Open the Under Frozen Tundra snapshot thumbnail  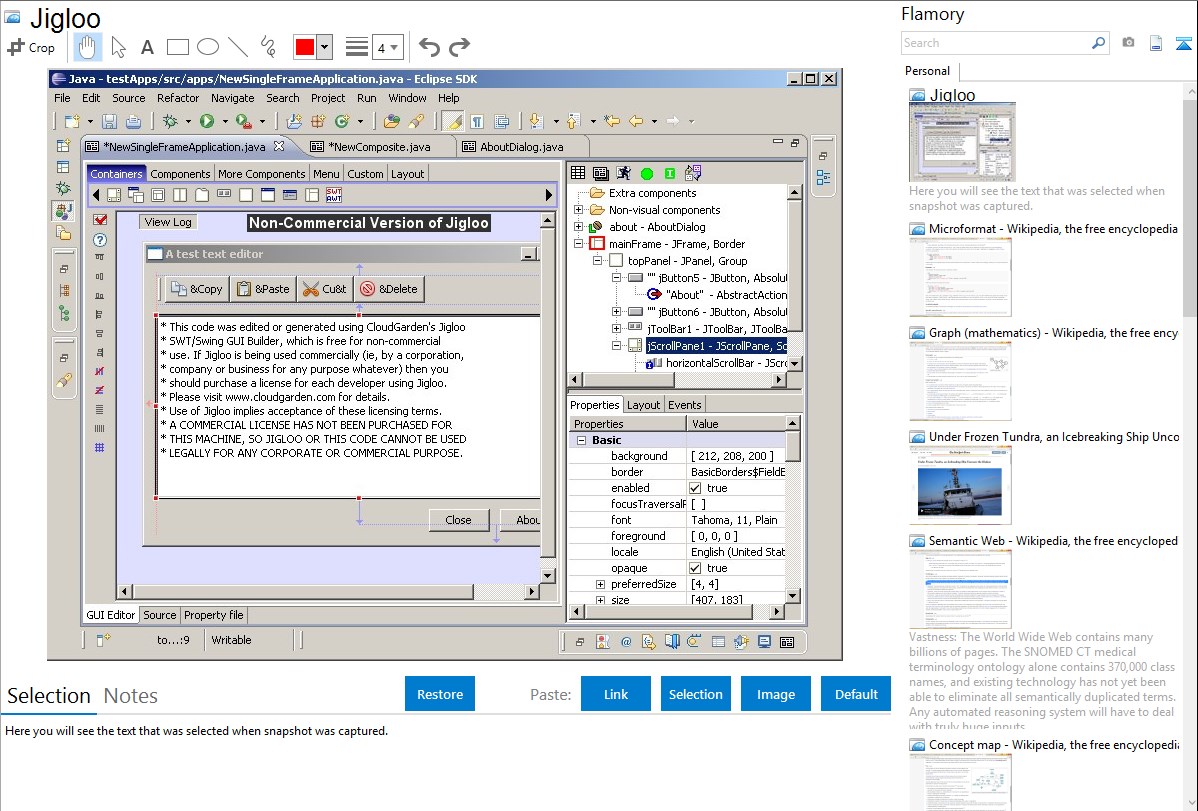point(960,485)
